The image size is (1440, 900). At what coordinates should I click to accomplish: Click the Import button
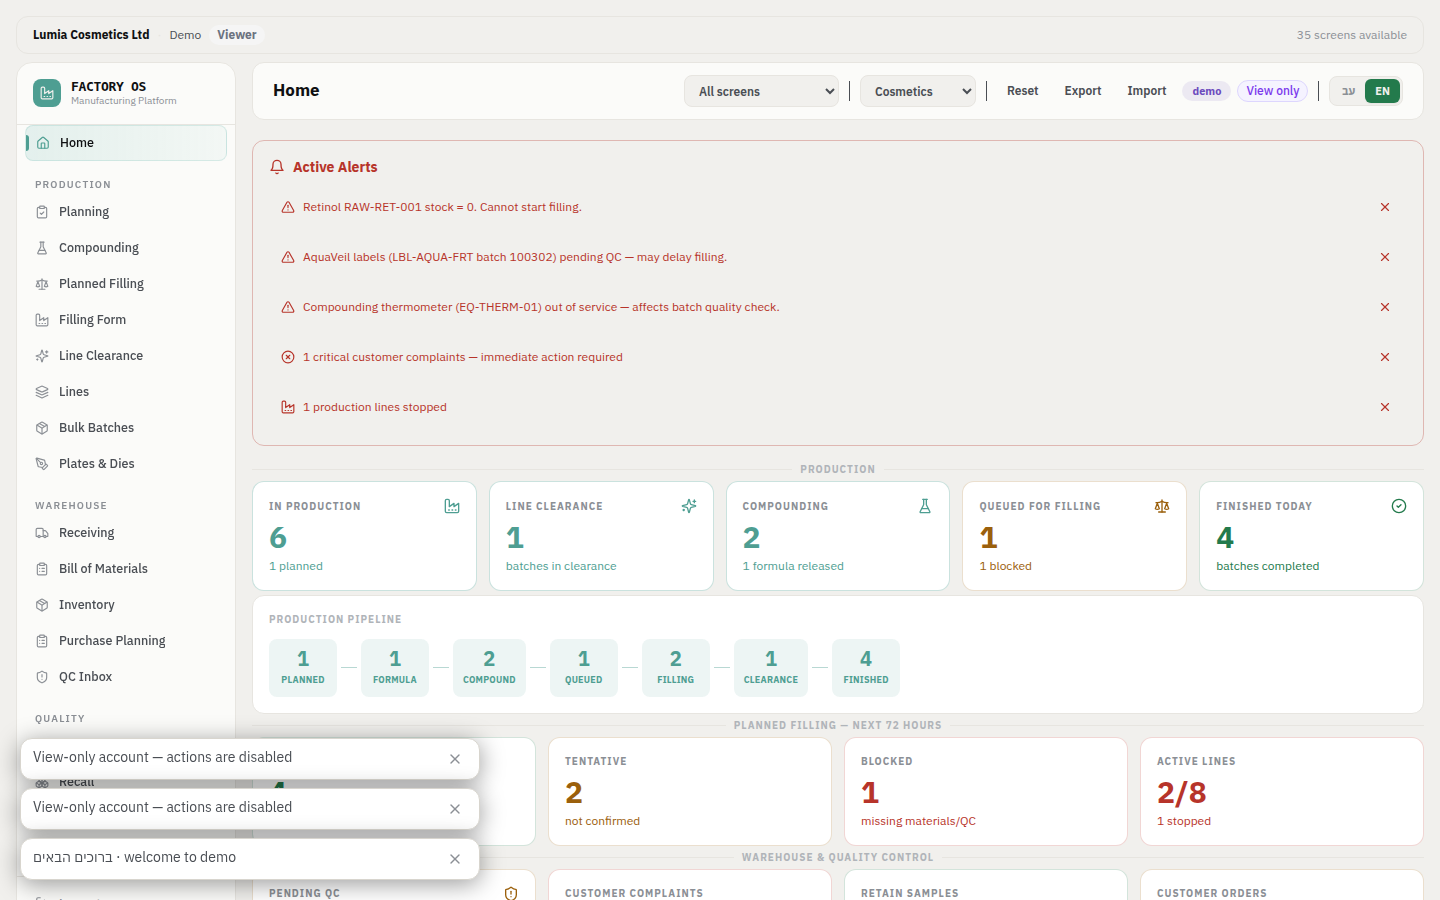(x=1147, y=91)
